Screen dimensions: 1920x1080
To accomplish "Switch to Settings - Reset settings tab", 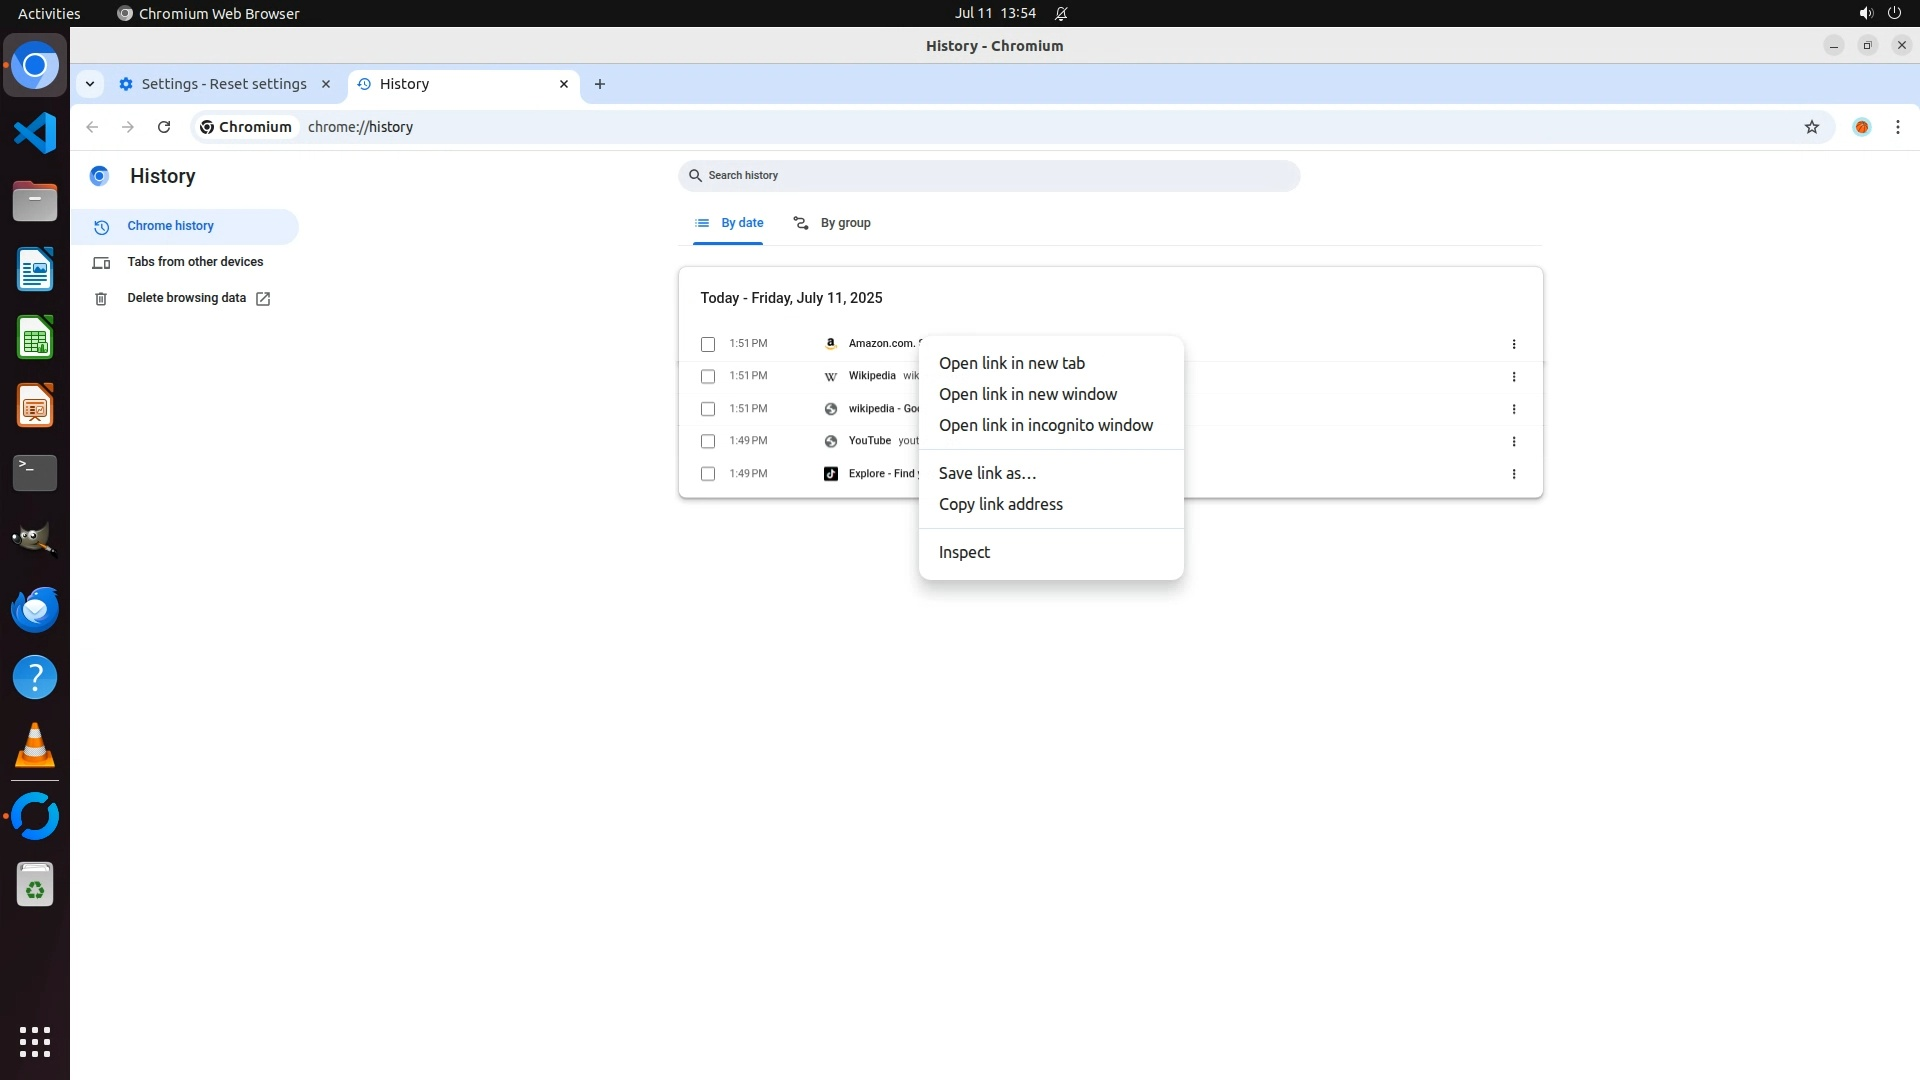I will [224, 84].
